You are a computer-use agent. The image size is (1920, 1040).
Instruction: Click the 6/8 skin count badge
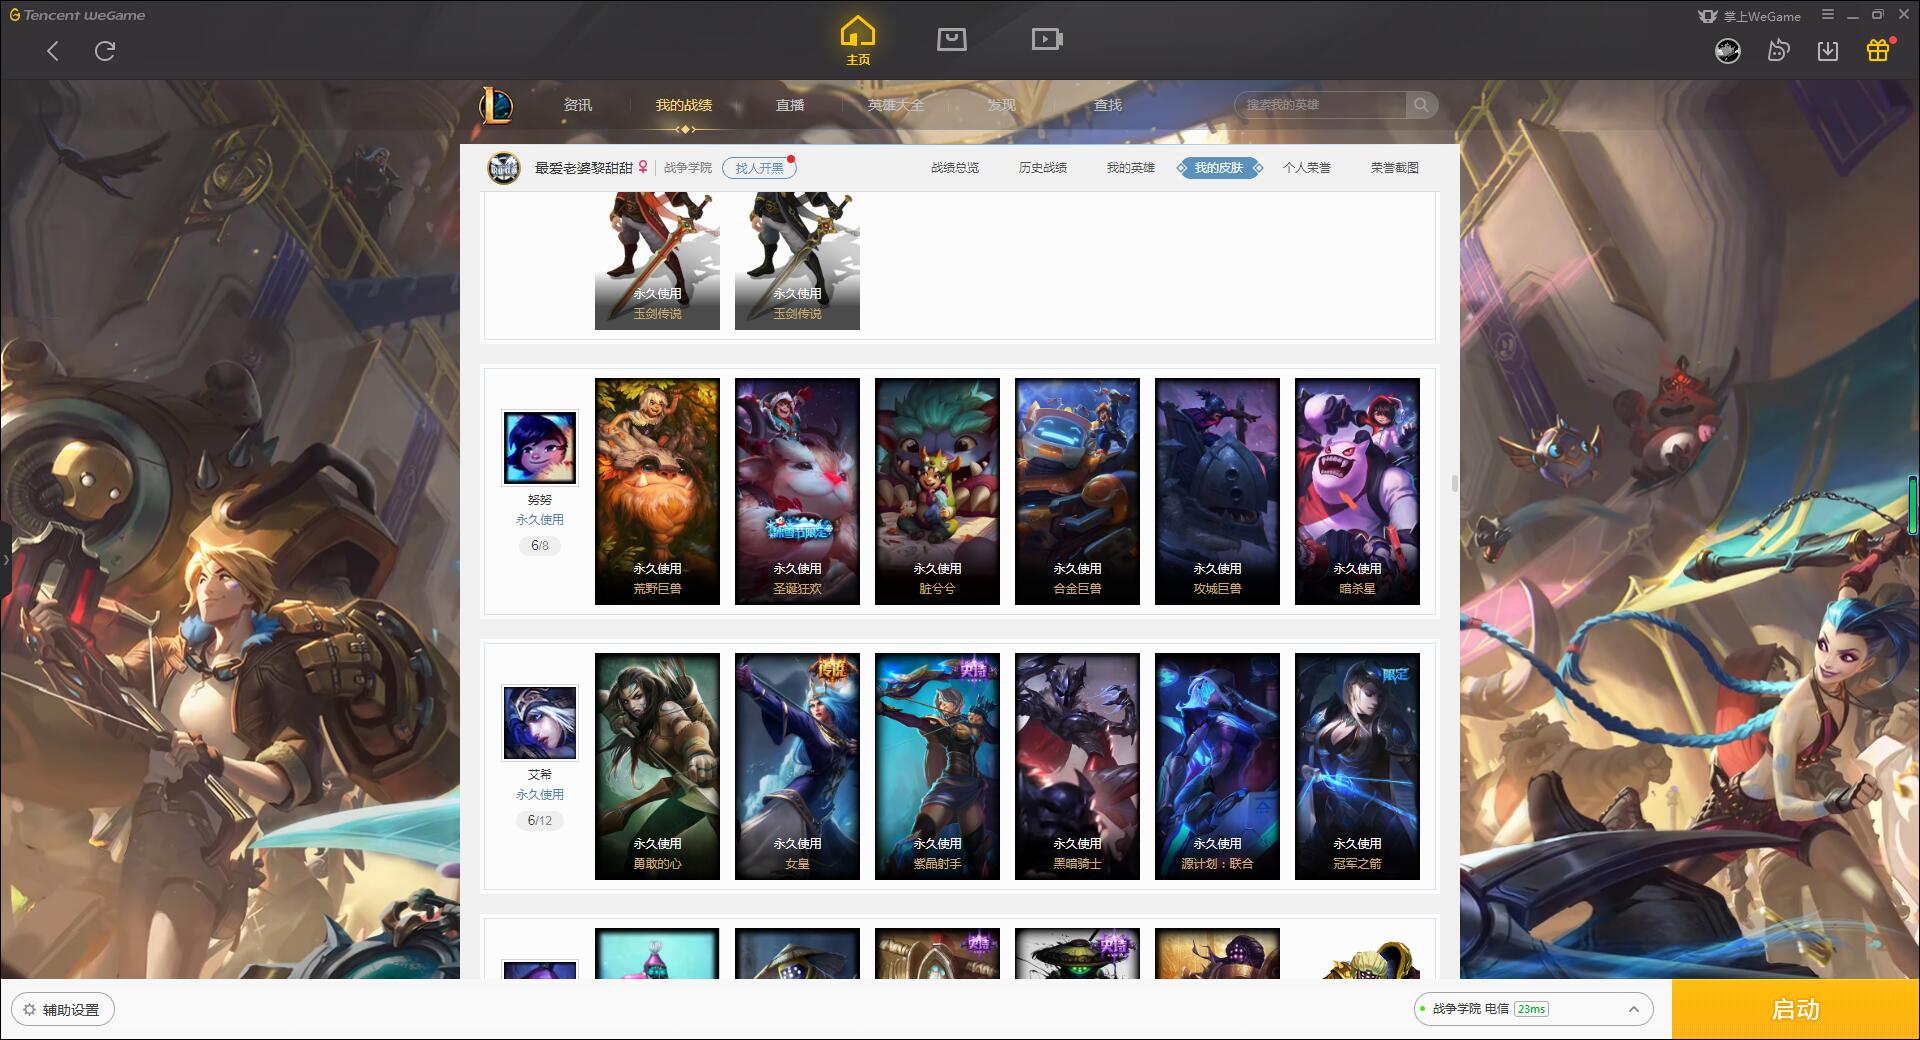540,546
